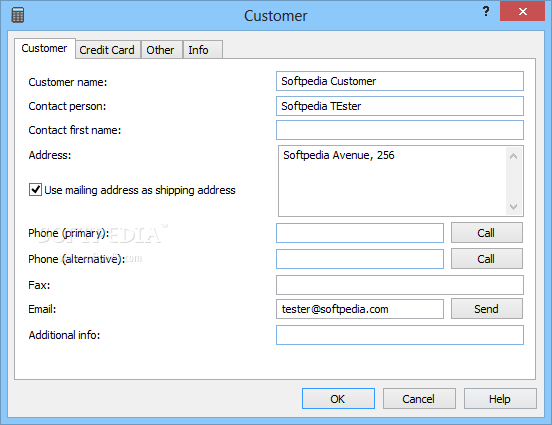Click the 'Contact person:' label
Image resolution: width=552 pixels, height=425 pixels.
[x=67, y=106]
